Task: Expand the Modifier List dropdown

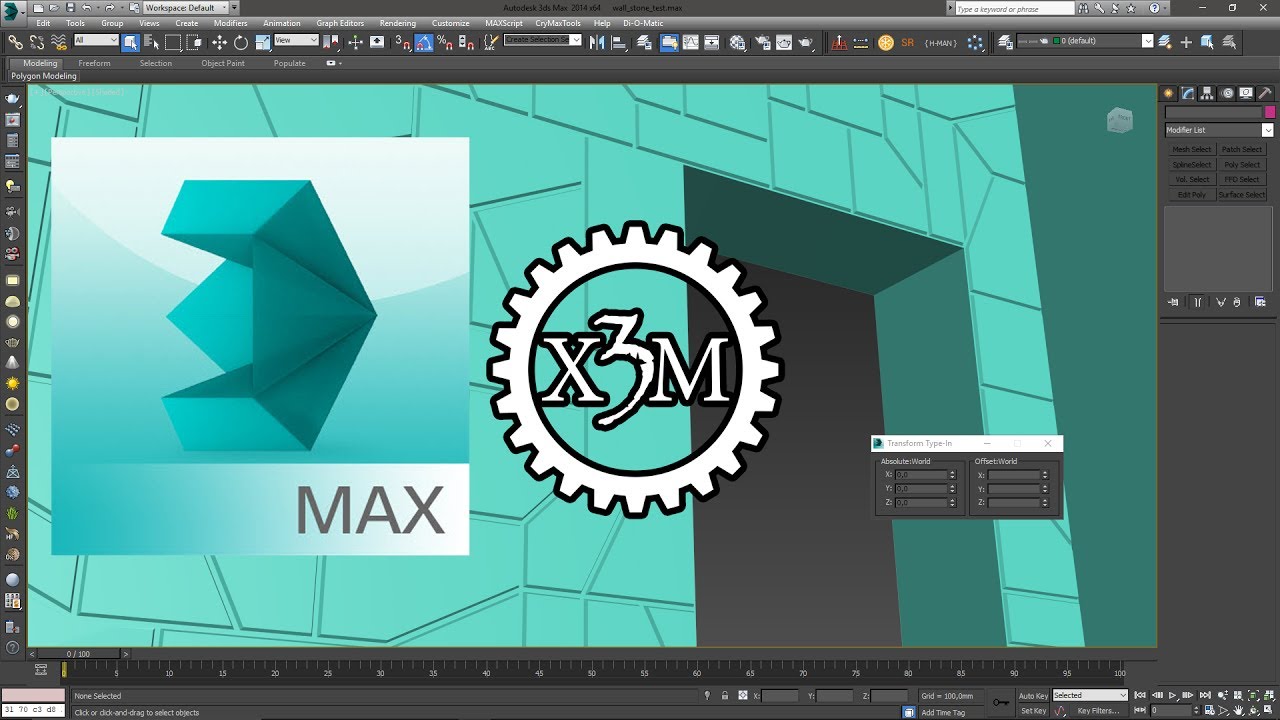Action: pos(1219,130)
